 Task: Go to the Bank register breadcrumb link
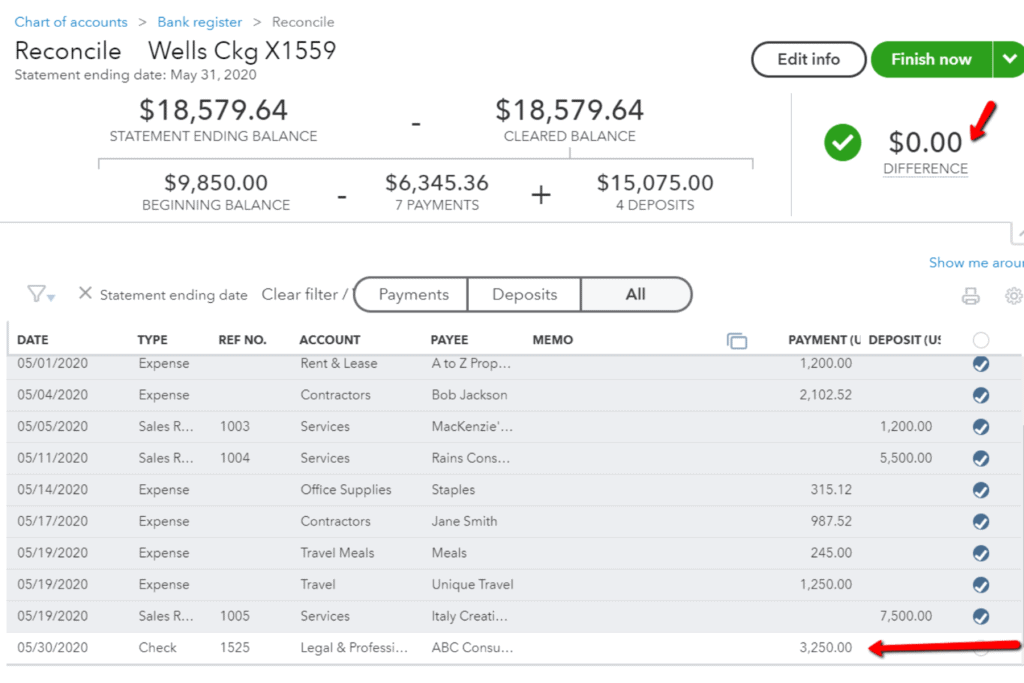point(199,22)
